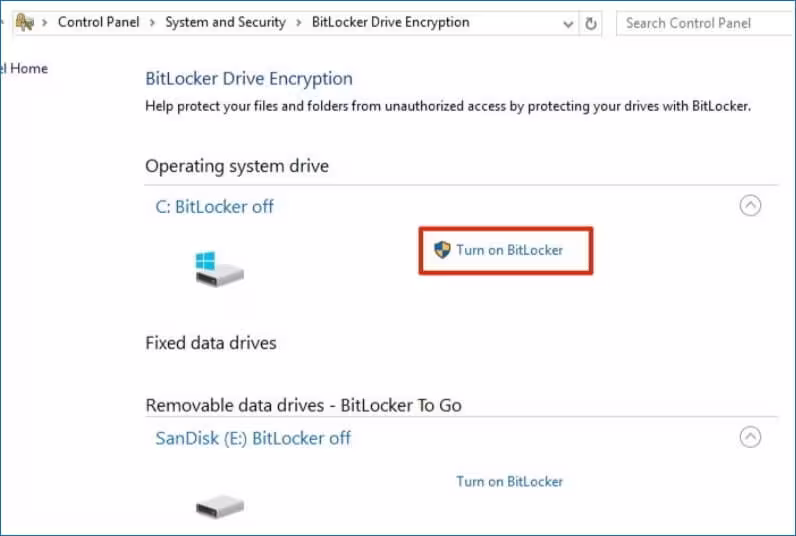Open Control Panel Home link
796x536 pixels.
(24, 68)
